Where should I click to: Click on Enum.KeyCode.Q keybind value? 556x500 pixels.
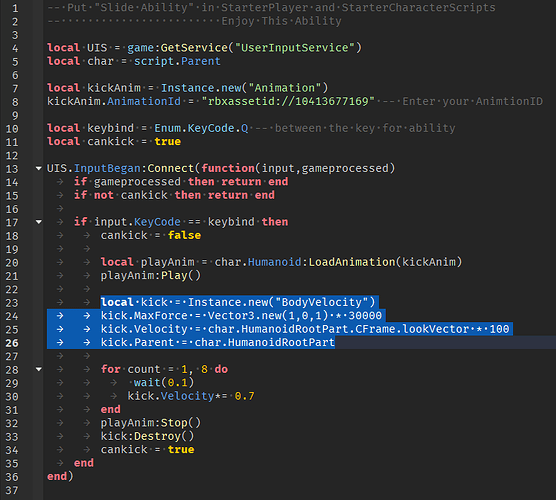[x=201, y=128]
